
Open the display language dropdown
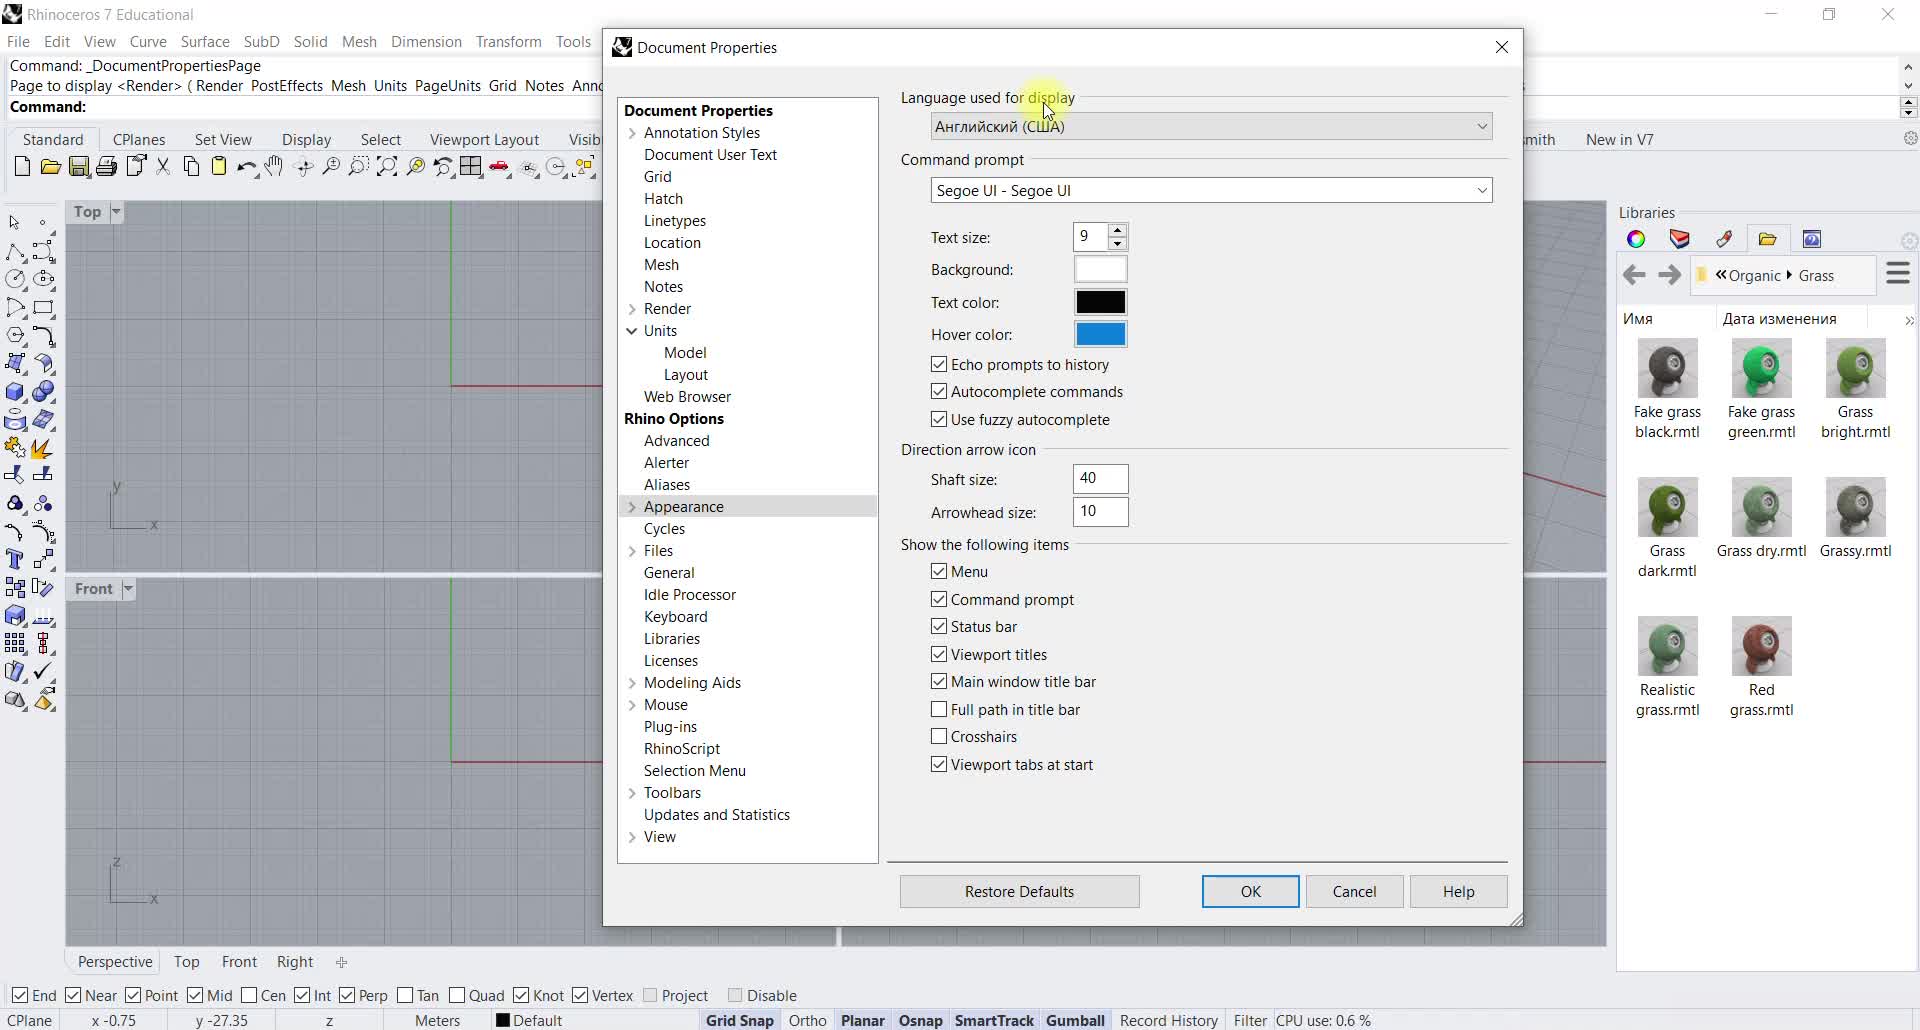[x=1211, y=126]
